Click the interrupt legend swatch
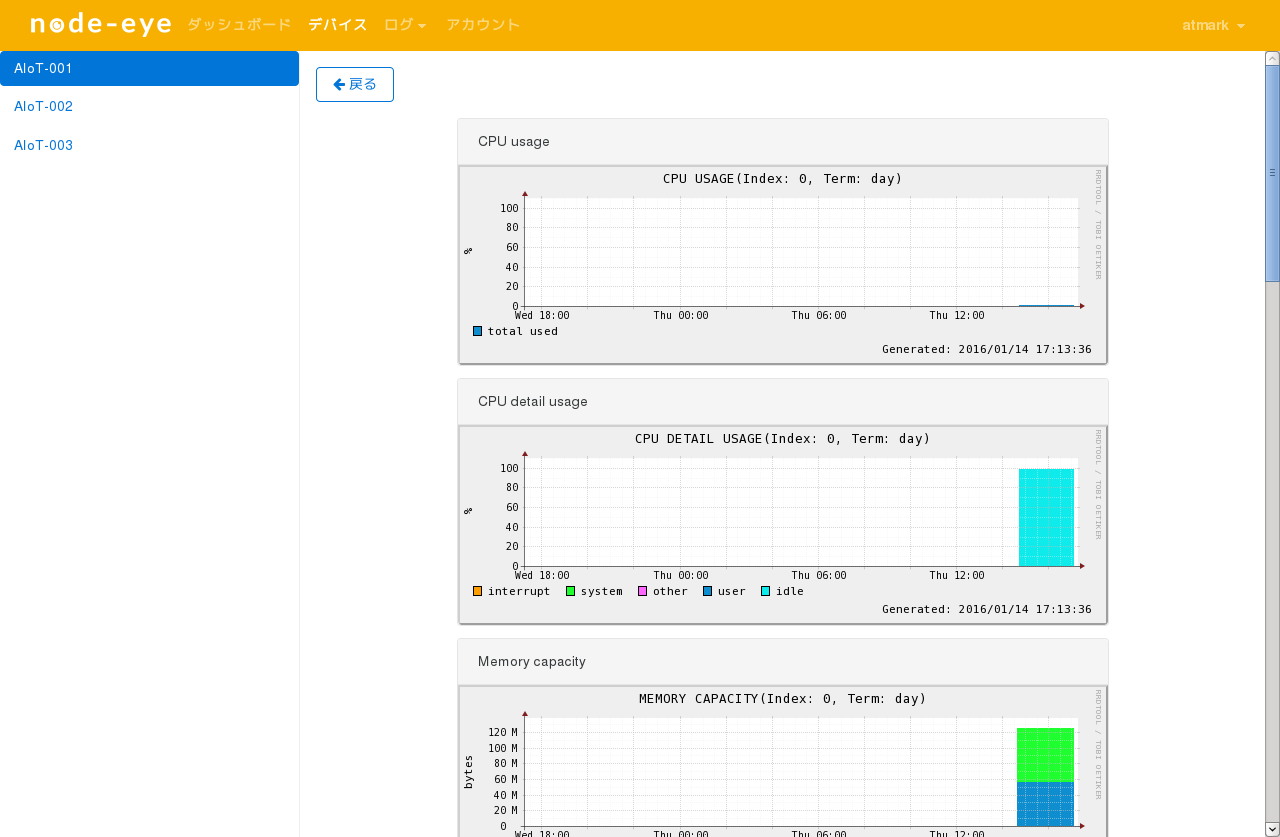Viewport: 1280px width, 837px height. (477, 591)
